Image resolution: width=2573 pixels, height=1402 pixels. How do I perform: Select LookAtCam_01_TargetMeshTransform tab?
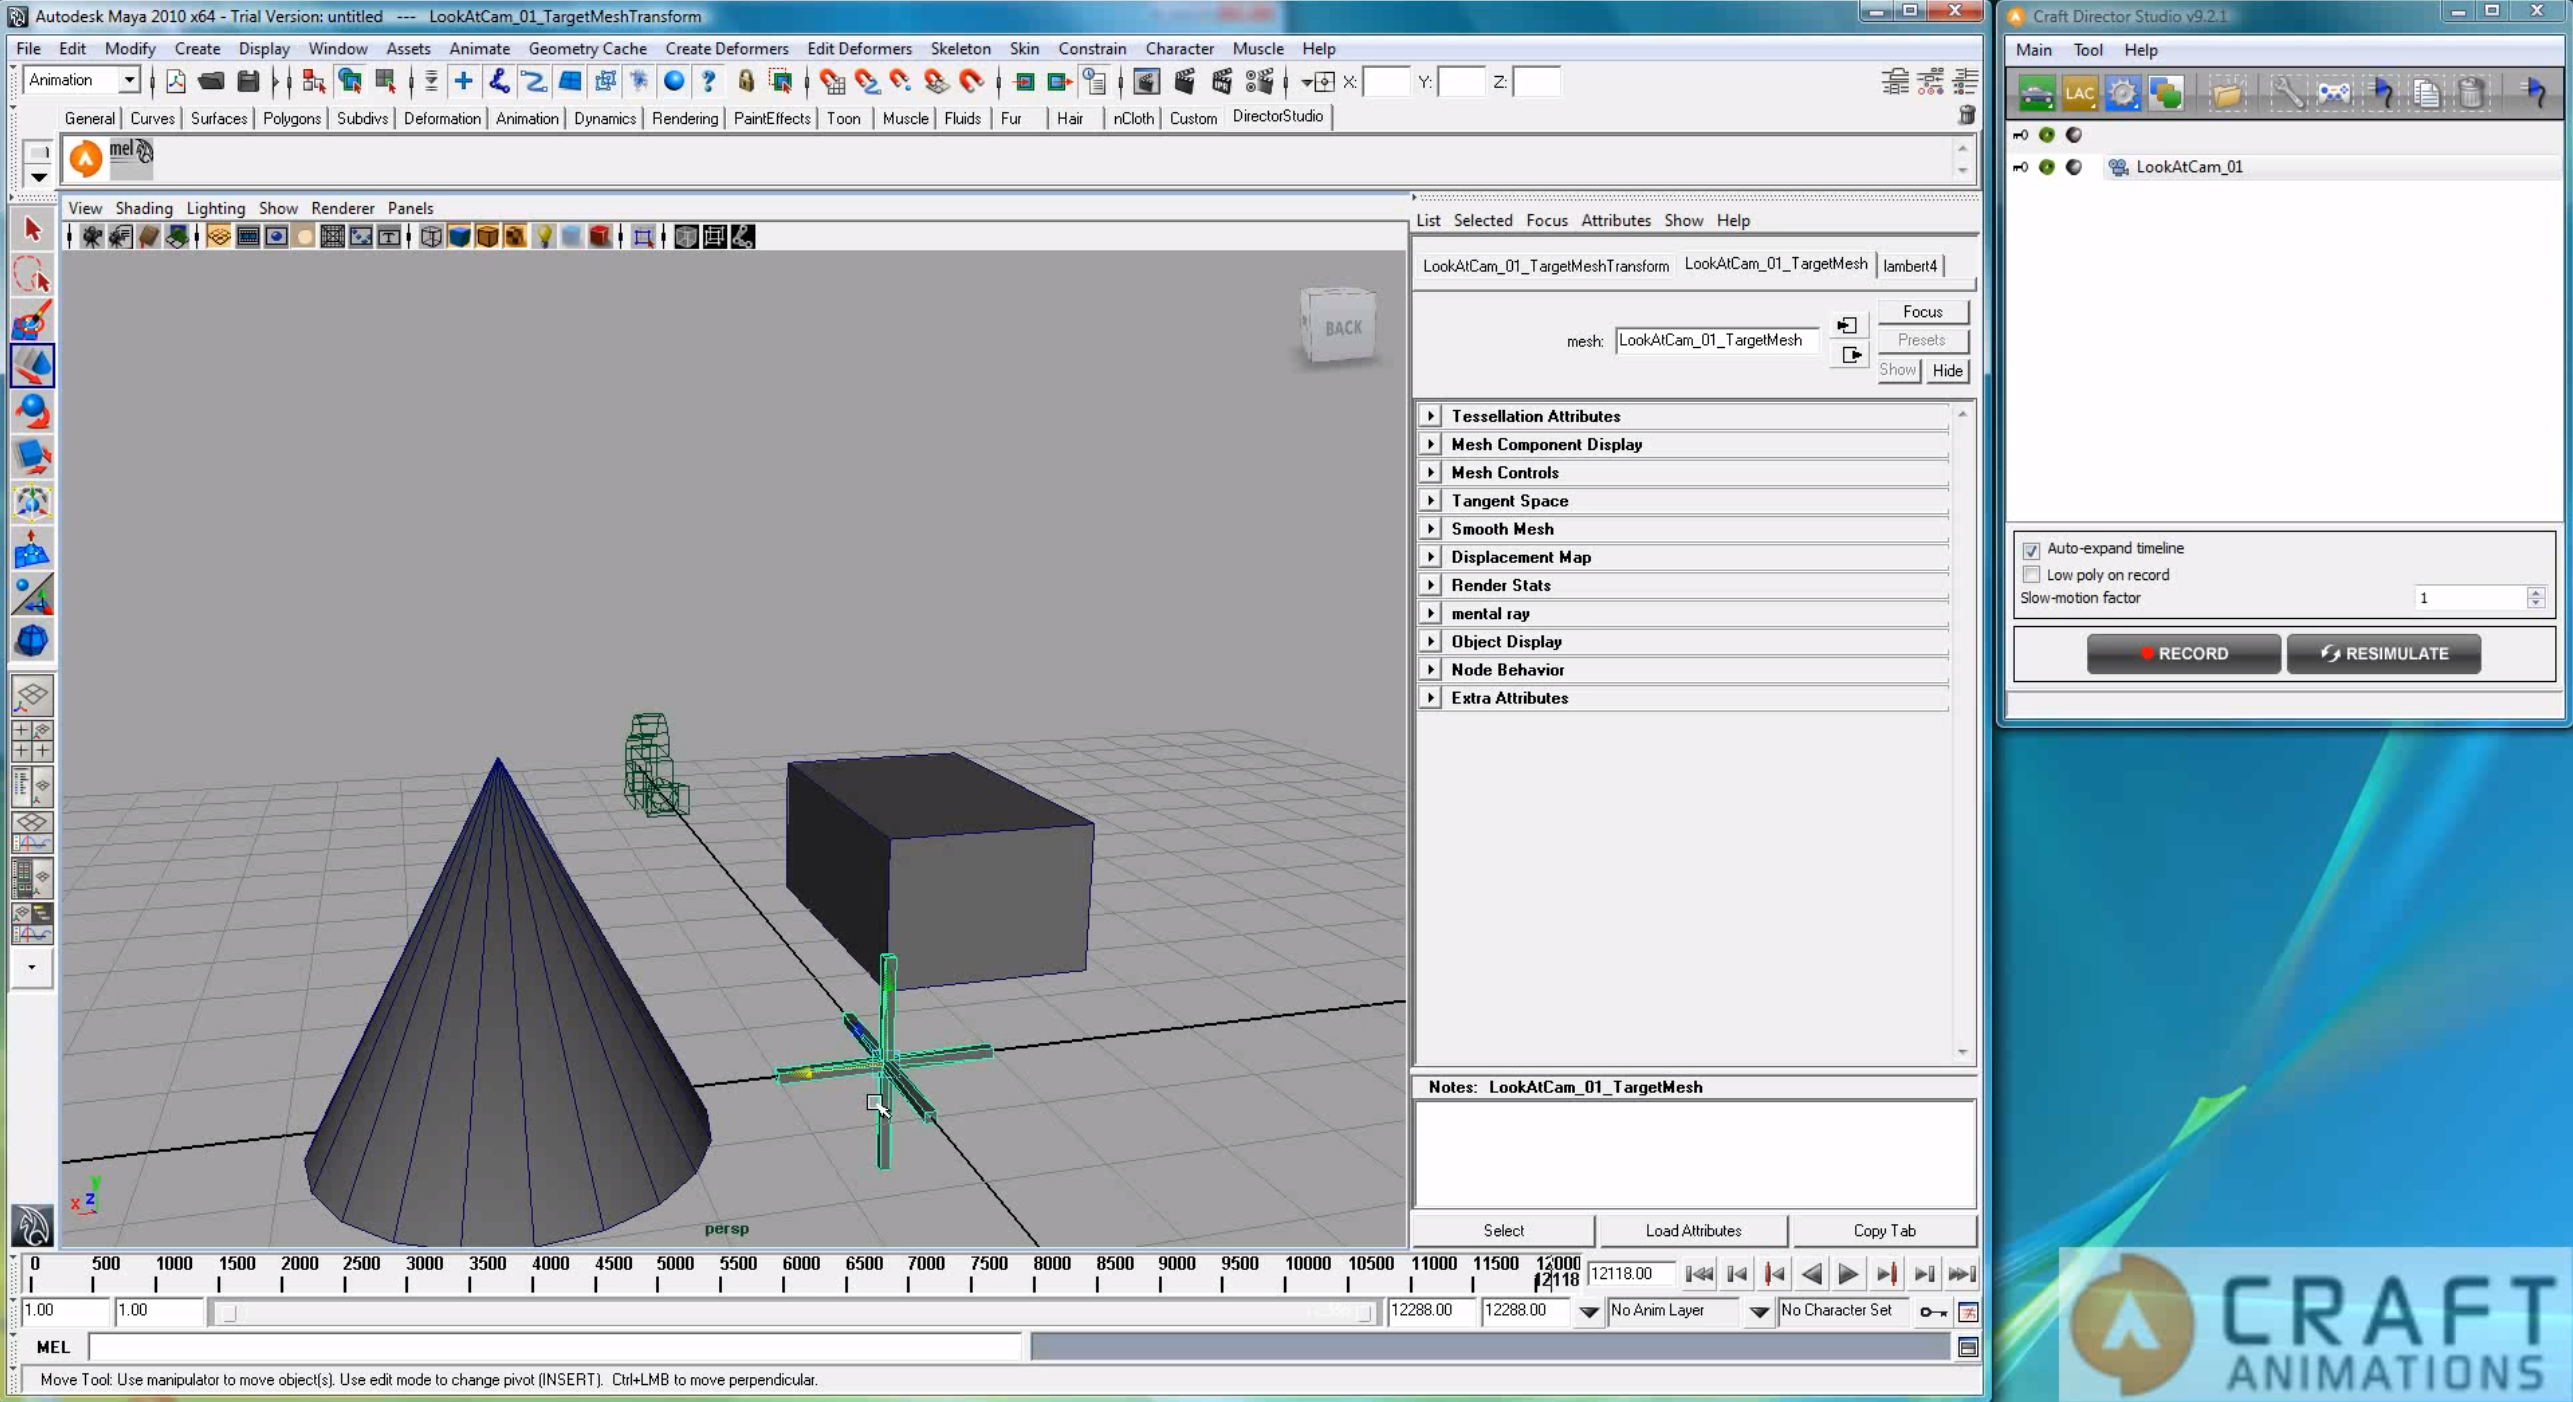pyautogui.click(x=1545, y=266)
